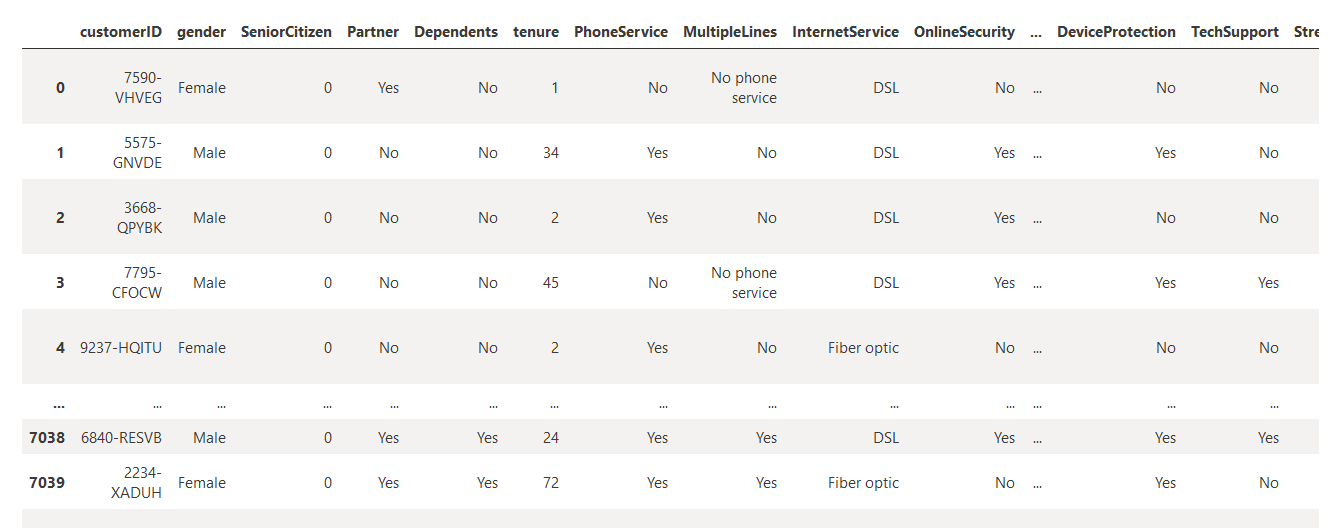Select 'No phone service' in row 0
This screenshot has height=528, width=1335.
pyautogui.click(x=744, y=88)
